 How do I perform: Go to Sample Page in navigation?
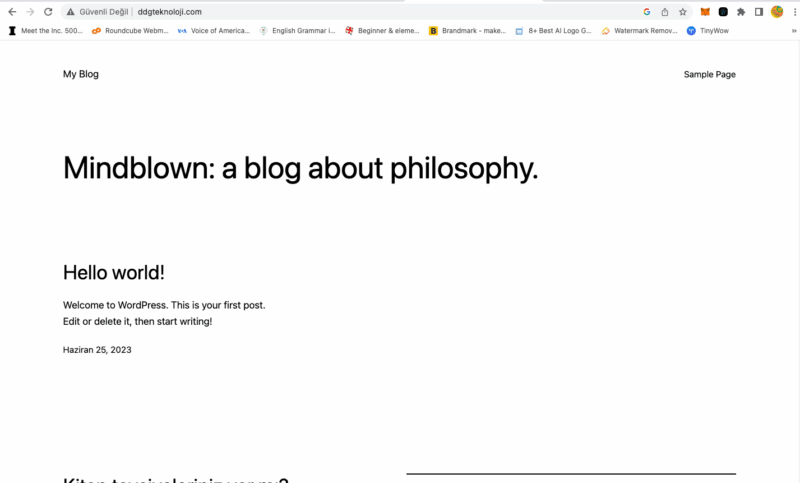tap(709, 74)
